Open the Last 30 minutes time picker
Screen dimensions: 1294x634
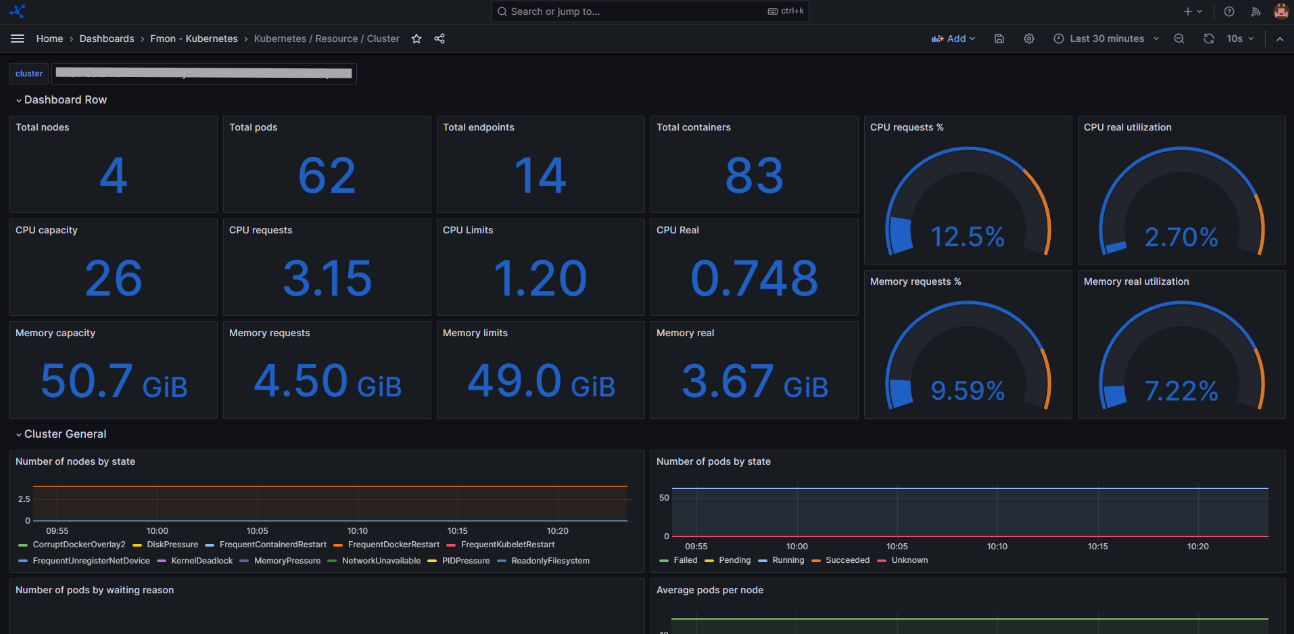click(x=1106, y=39)
